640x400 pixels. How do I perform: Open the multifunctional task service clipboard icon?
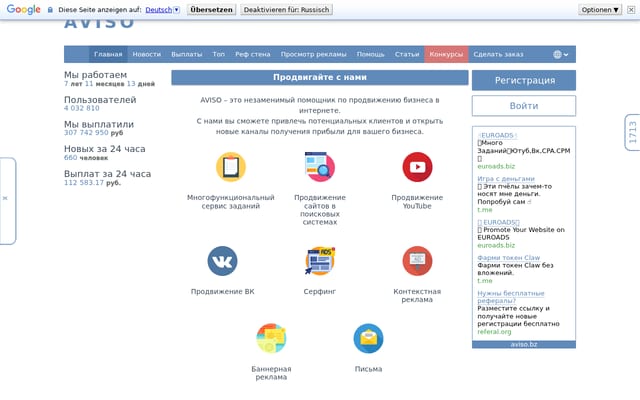click(x=231, y=167)
